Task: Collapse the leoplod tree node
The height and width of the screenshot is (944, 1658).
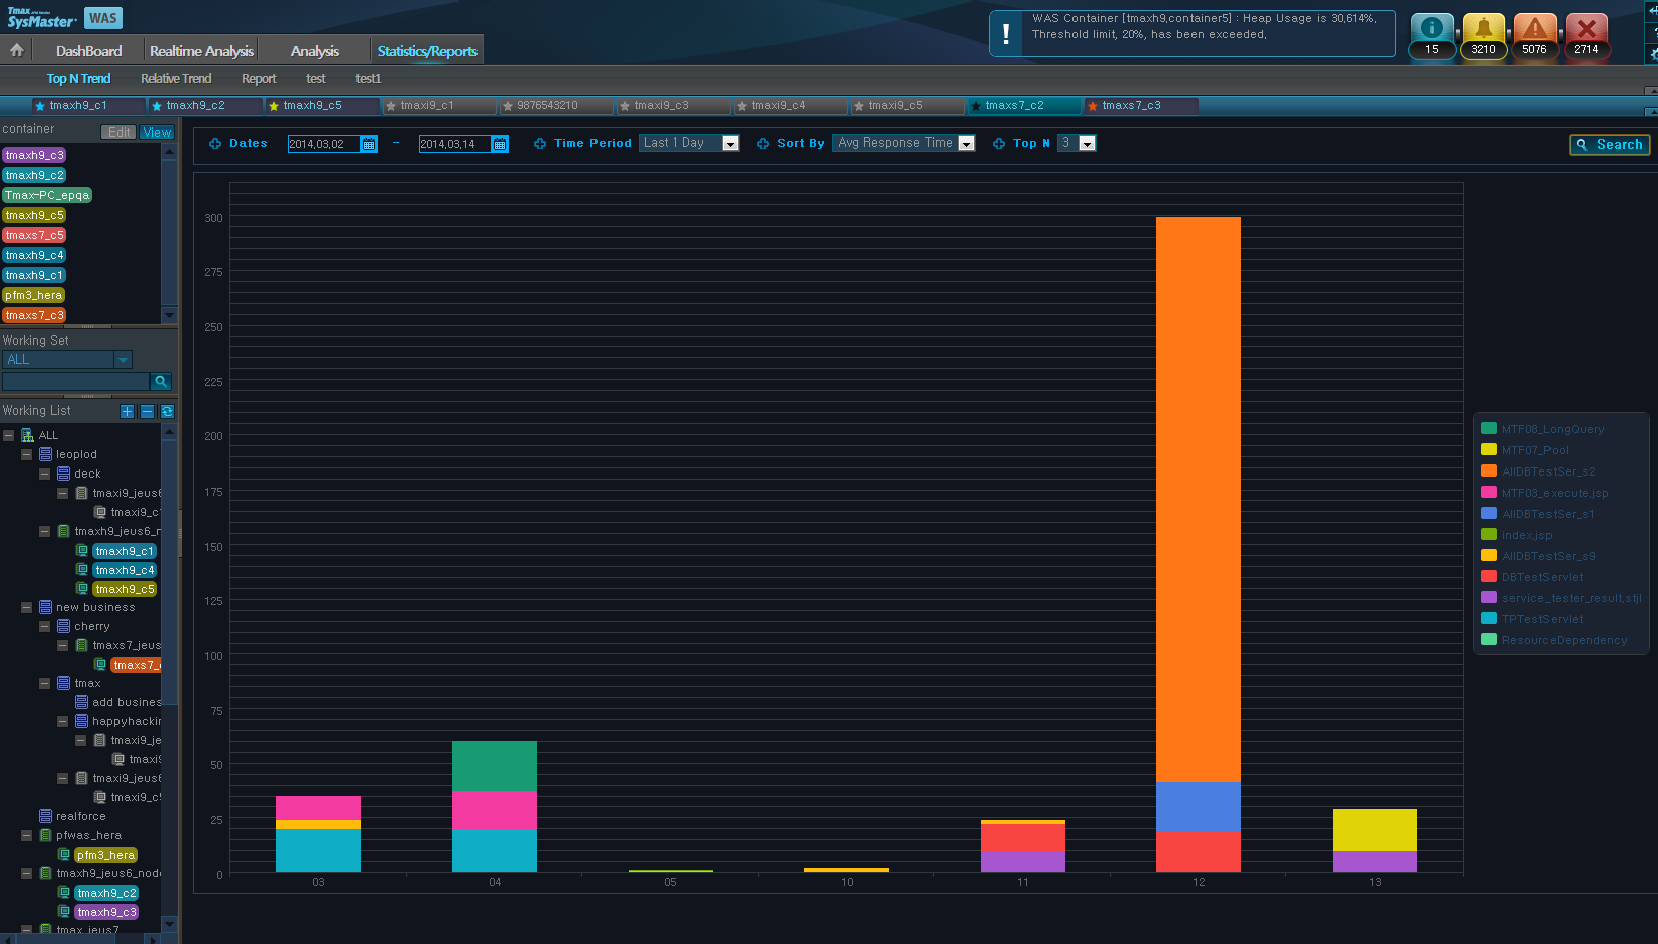Action: [x=26, y=454]
